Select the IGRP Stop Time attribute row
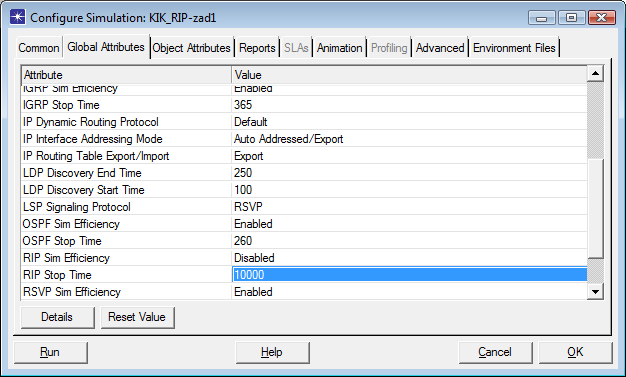This screenshot has height=377, width=626. coord(126,105)
